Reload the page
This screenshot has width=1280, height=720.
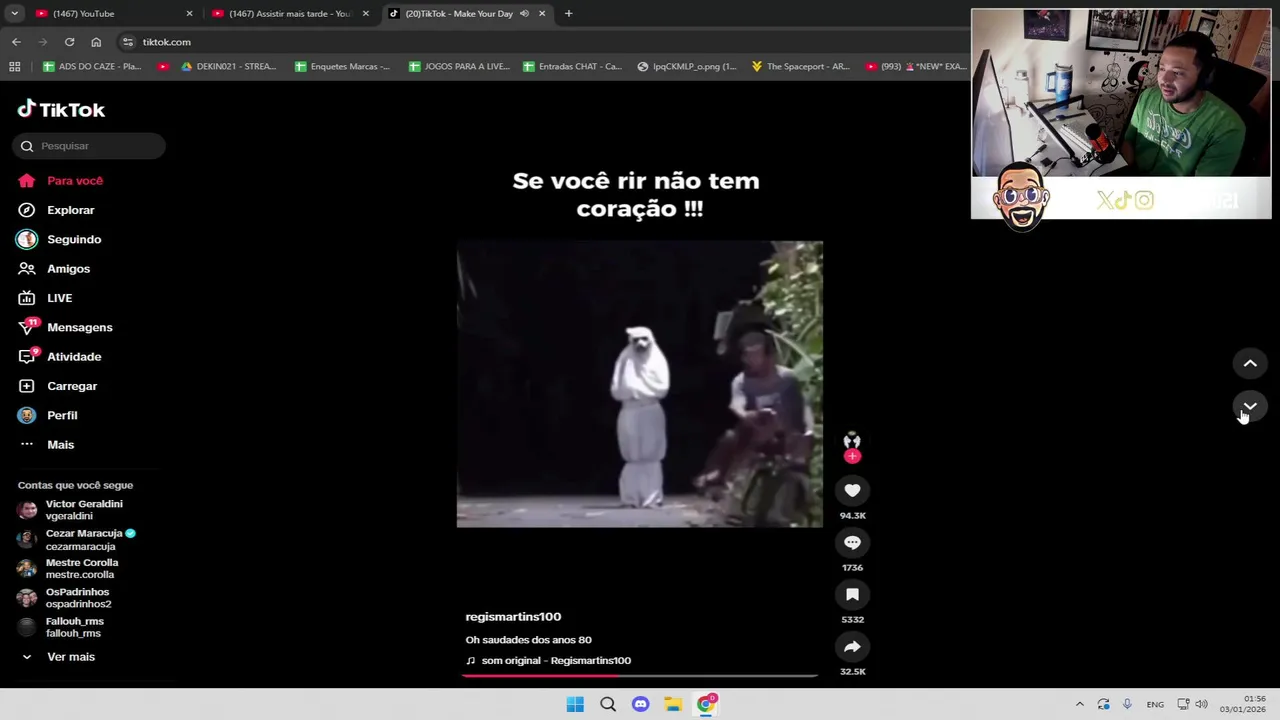69,42
